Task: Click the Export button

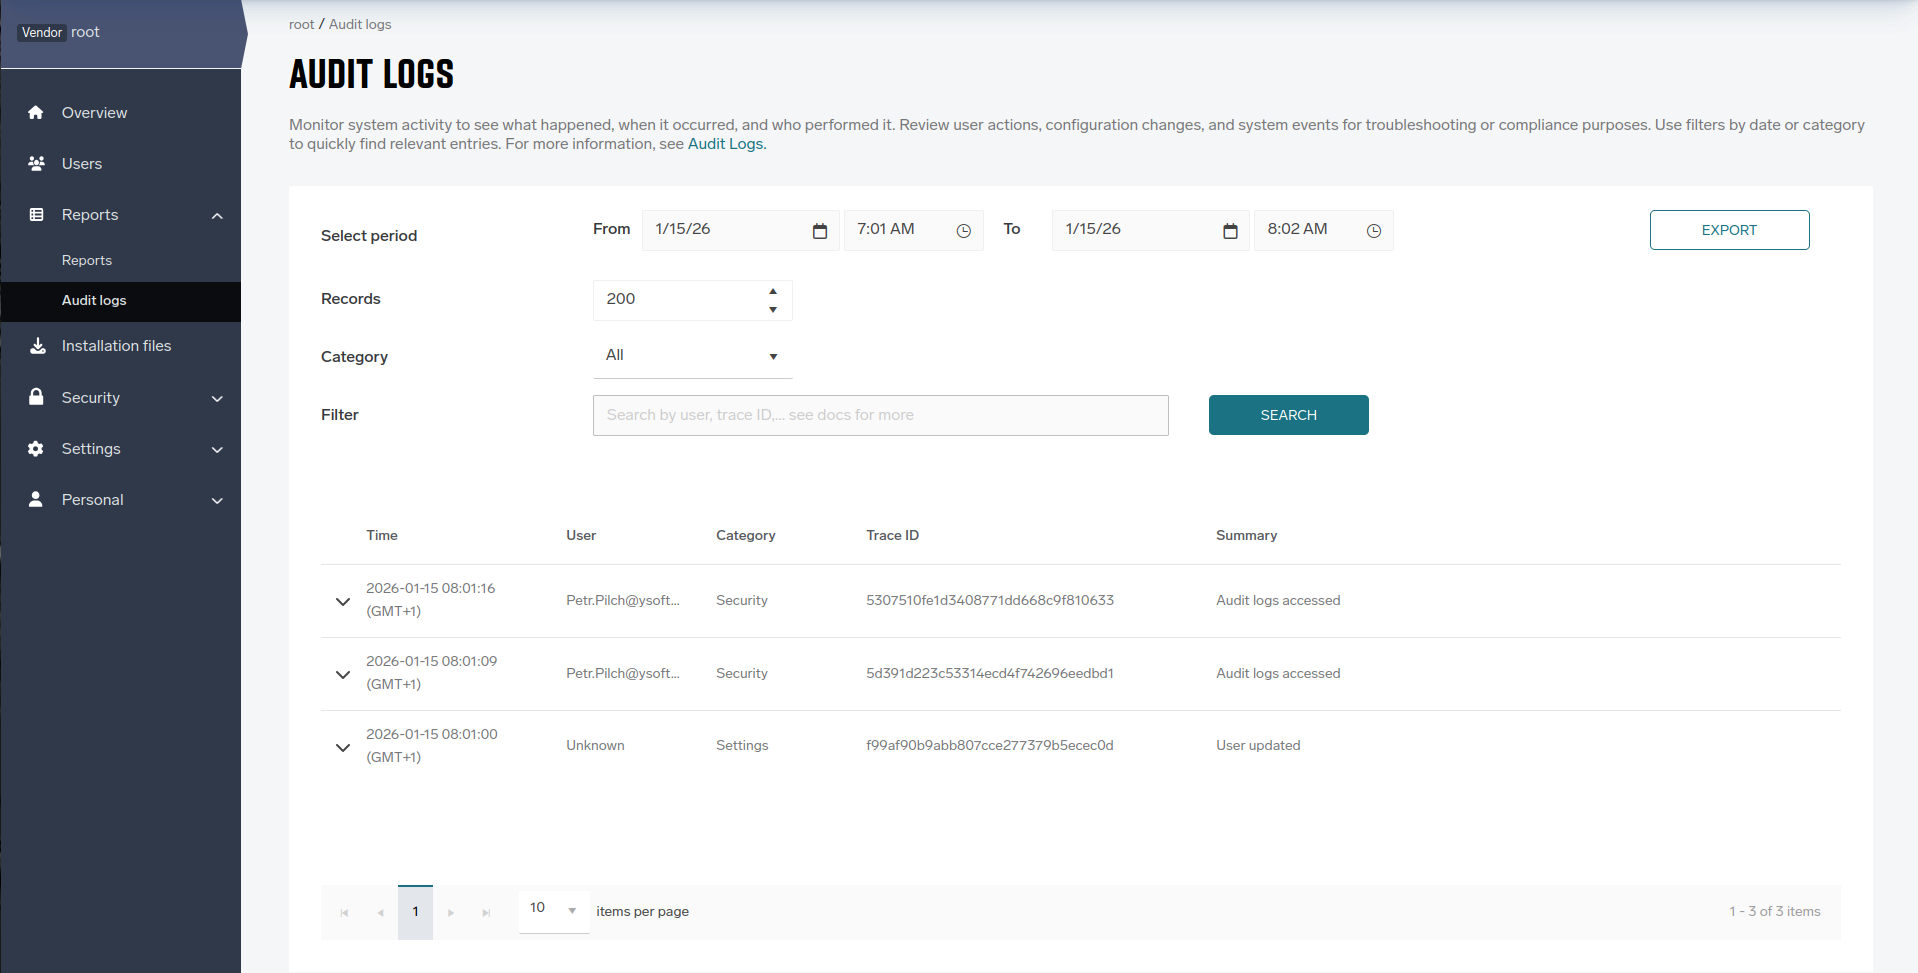Action: coord(1728,230)
